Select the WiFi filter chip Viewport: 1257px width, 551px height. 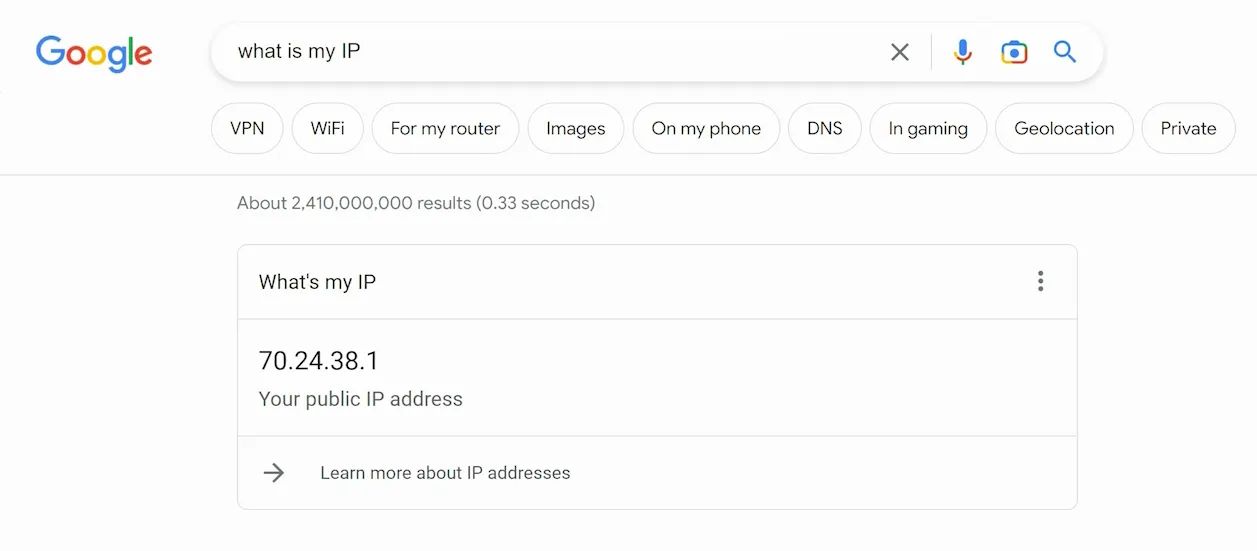point(328,128)
